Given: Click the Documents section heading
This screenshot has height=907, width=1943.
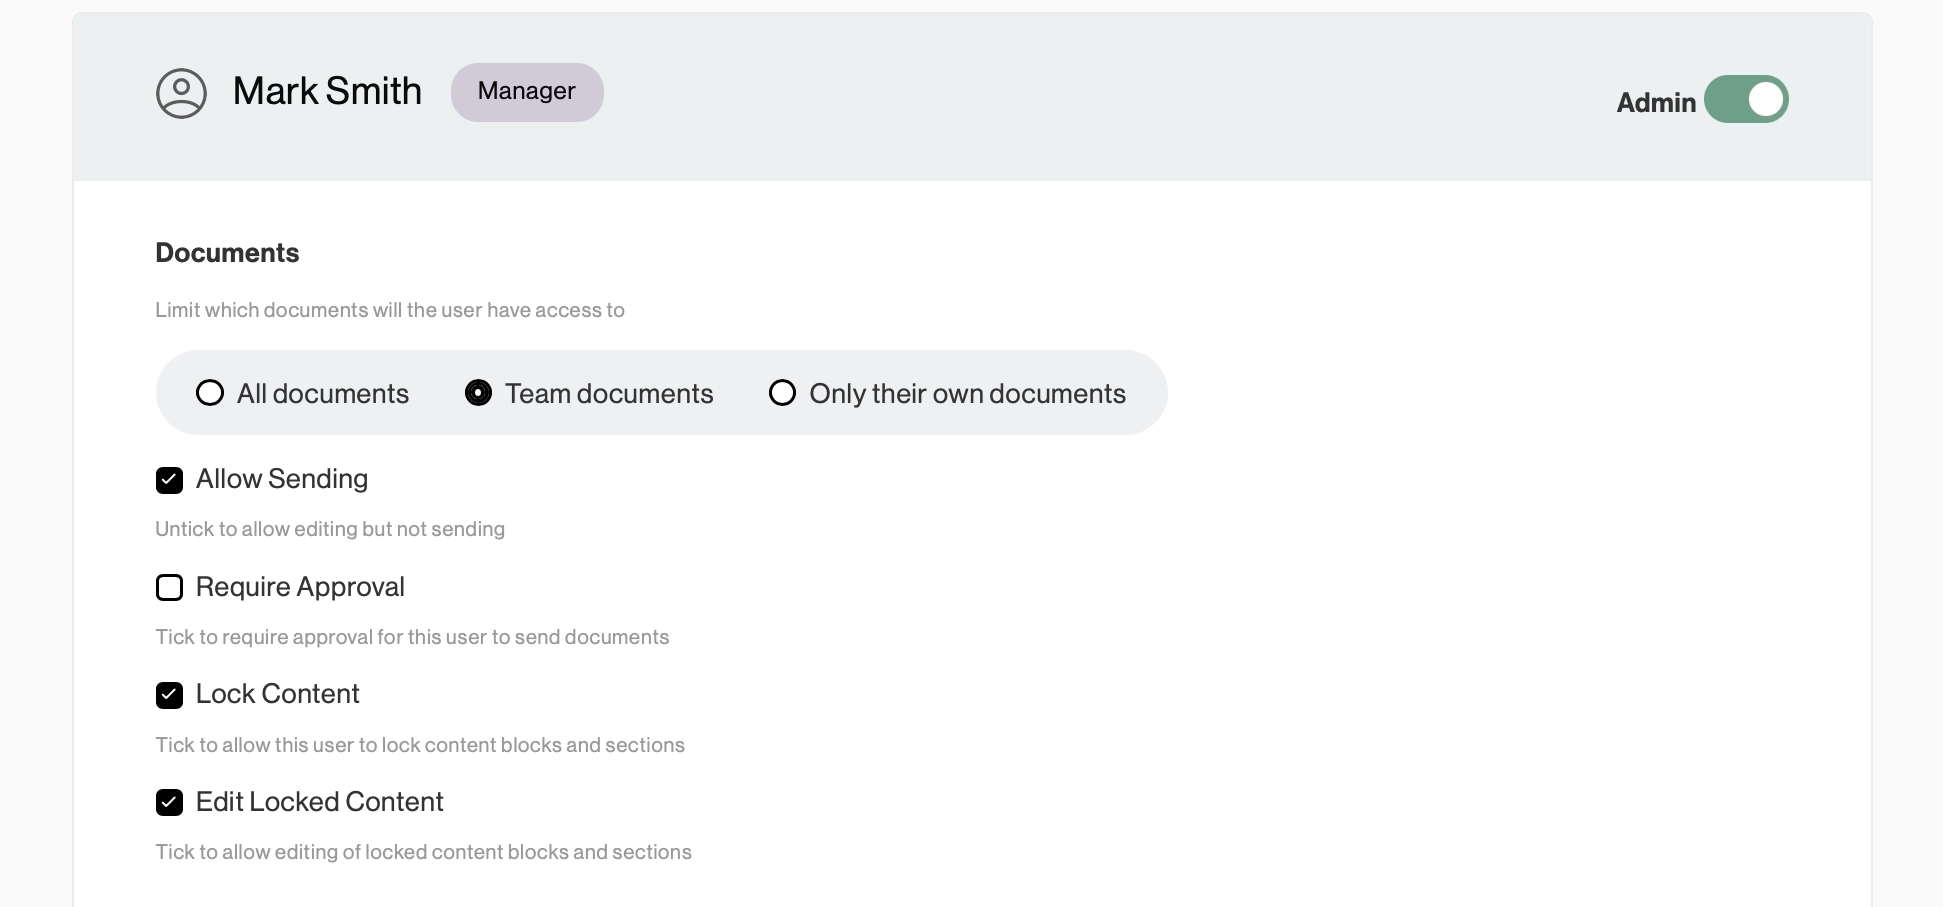Looking at the screenshot, I should pyautogui.click(x=227, y=253).
